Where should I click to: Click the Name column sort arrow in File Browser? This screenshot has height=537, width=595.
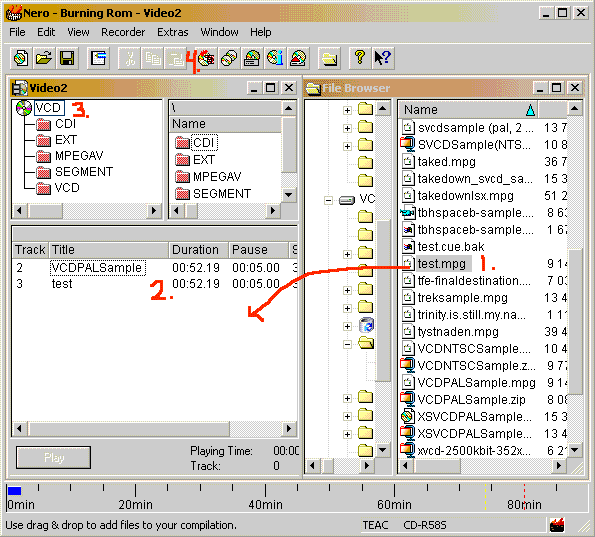coord(530,110)
